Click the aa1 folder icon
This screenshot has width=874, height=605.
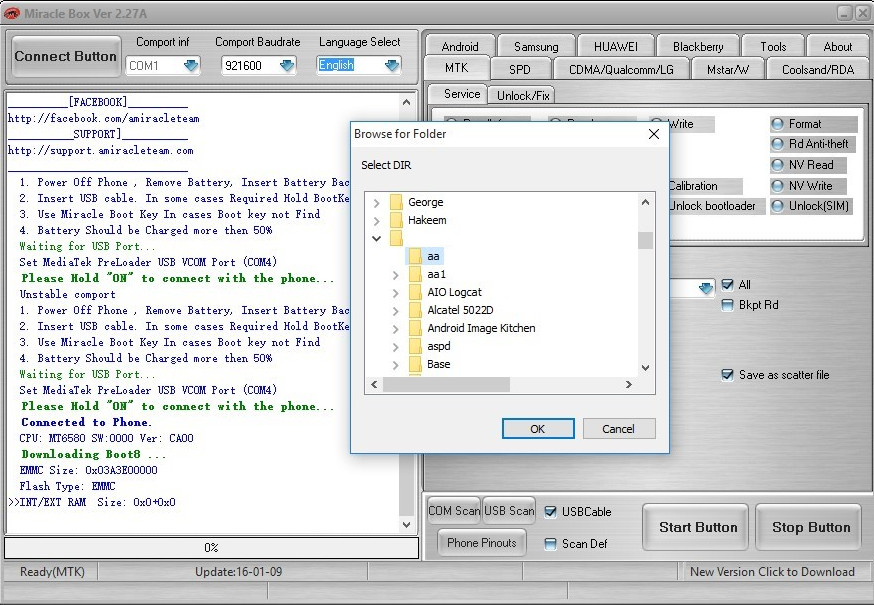(x=415, y=274)
